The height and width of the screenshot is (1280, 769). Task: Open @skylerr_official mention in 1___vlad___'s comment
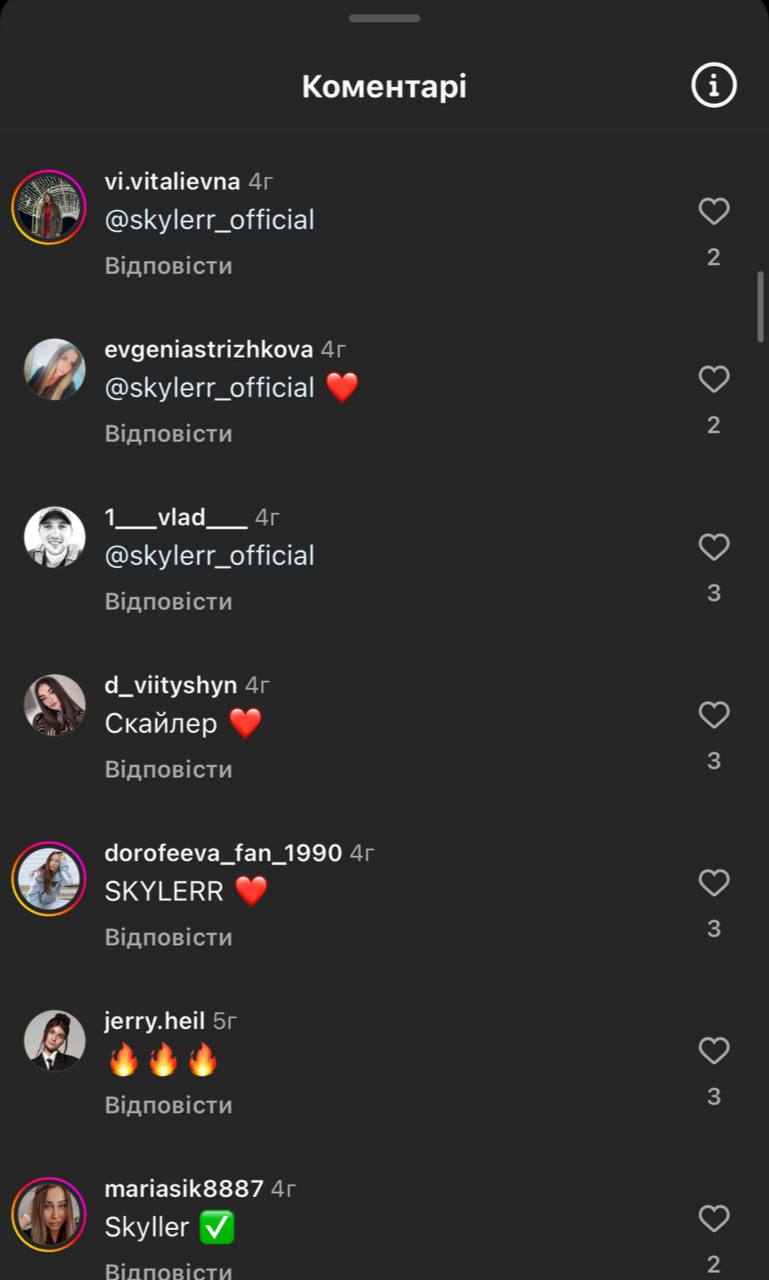(209, 556)
